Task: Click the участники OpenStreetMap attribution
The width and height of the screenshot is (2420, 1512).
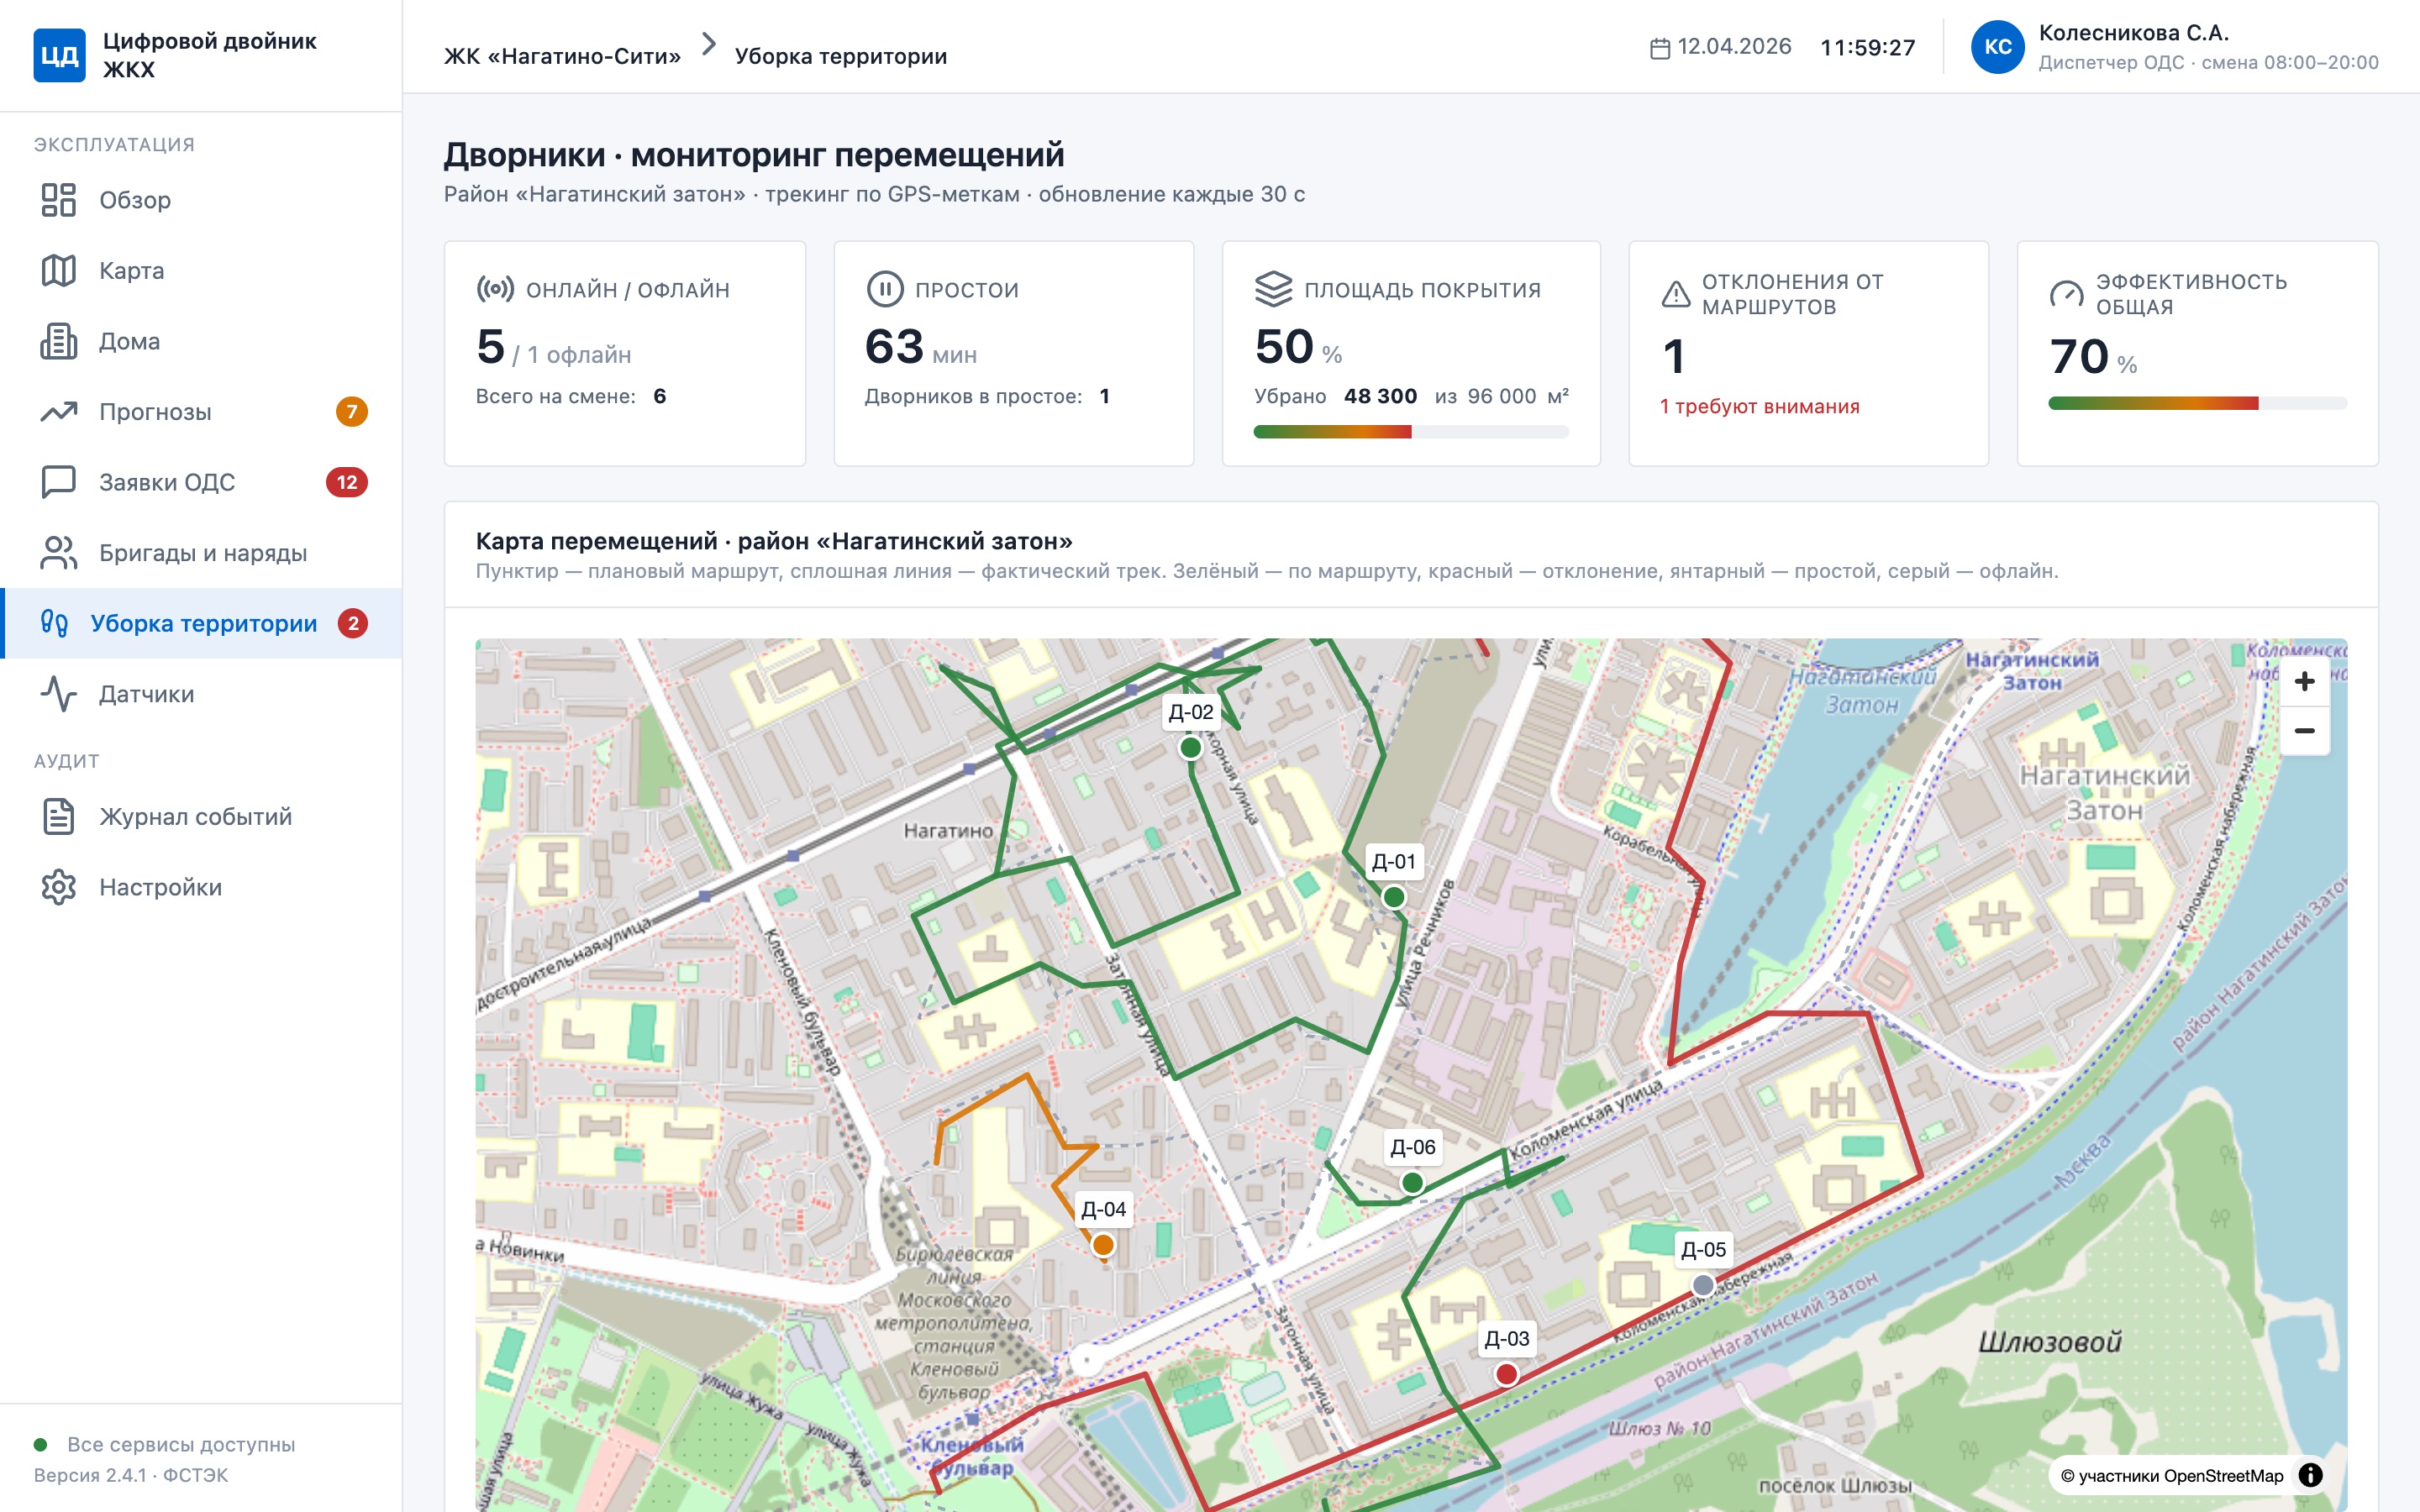Action: click(2171, 1476)
